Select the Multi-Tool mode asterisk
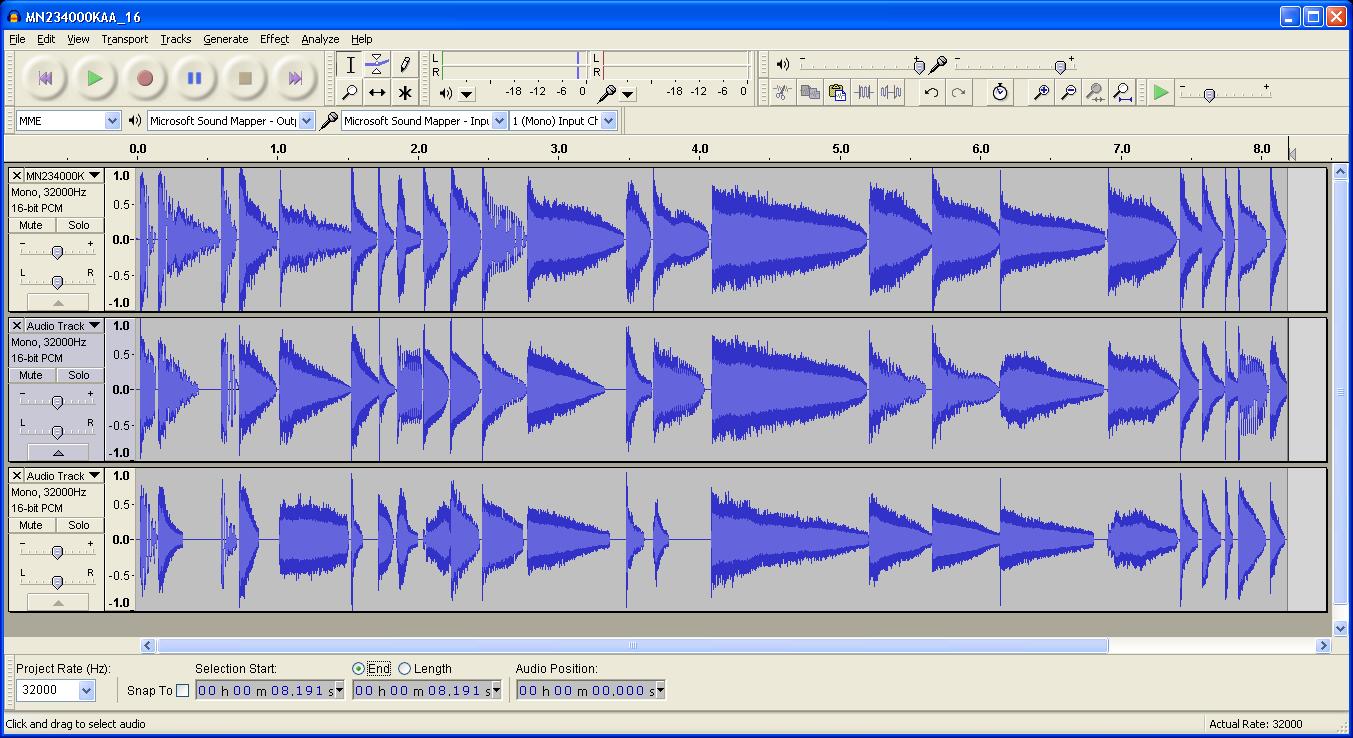This screenshot has height=738, width=1353. 404,93
